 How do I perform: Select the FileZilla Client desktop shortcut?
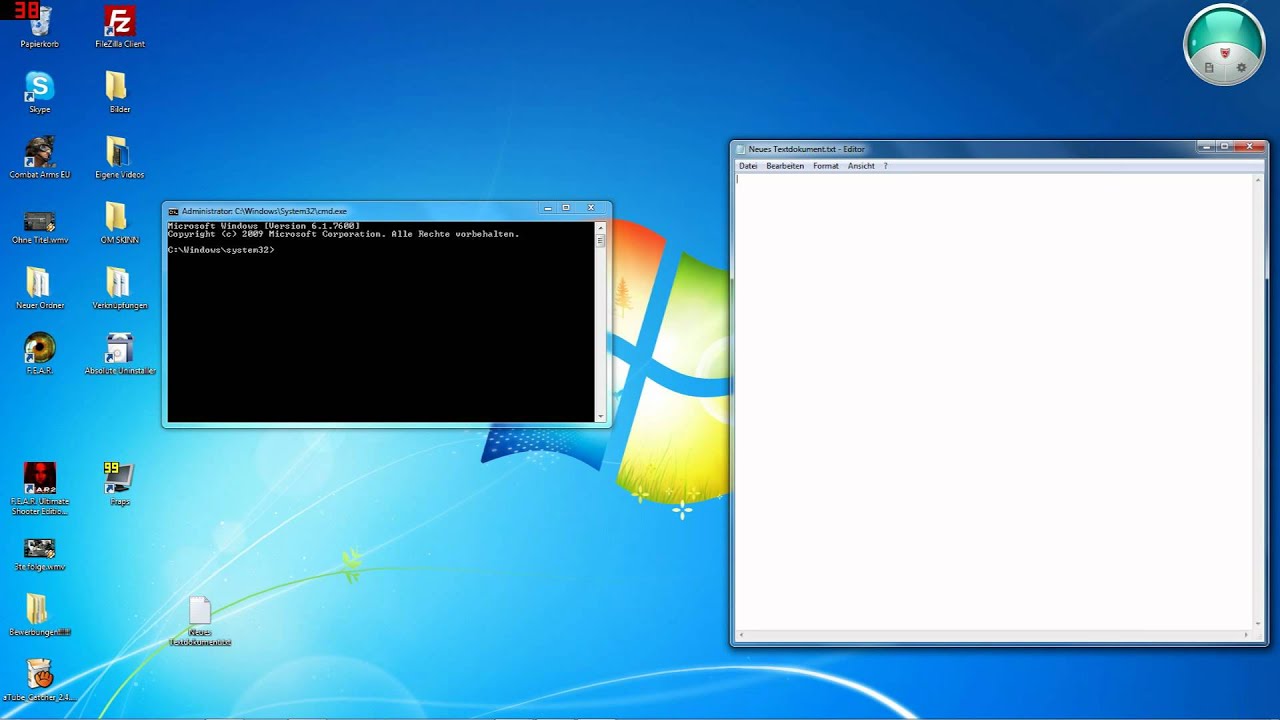click(x=120, y=27)
